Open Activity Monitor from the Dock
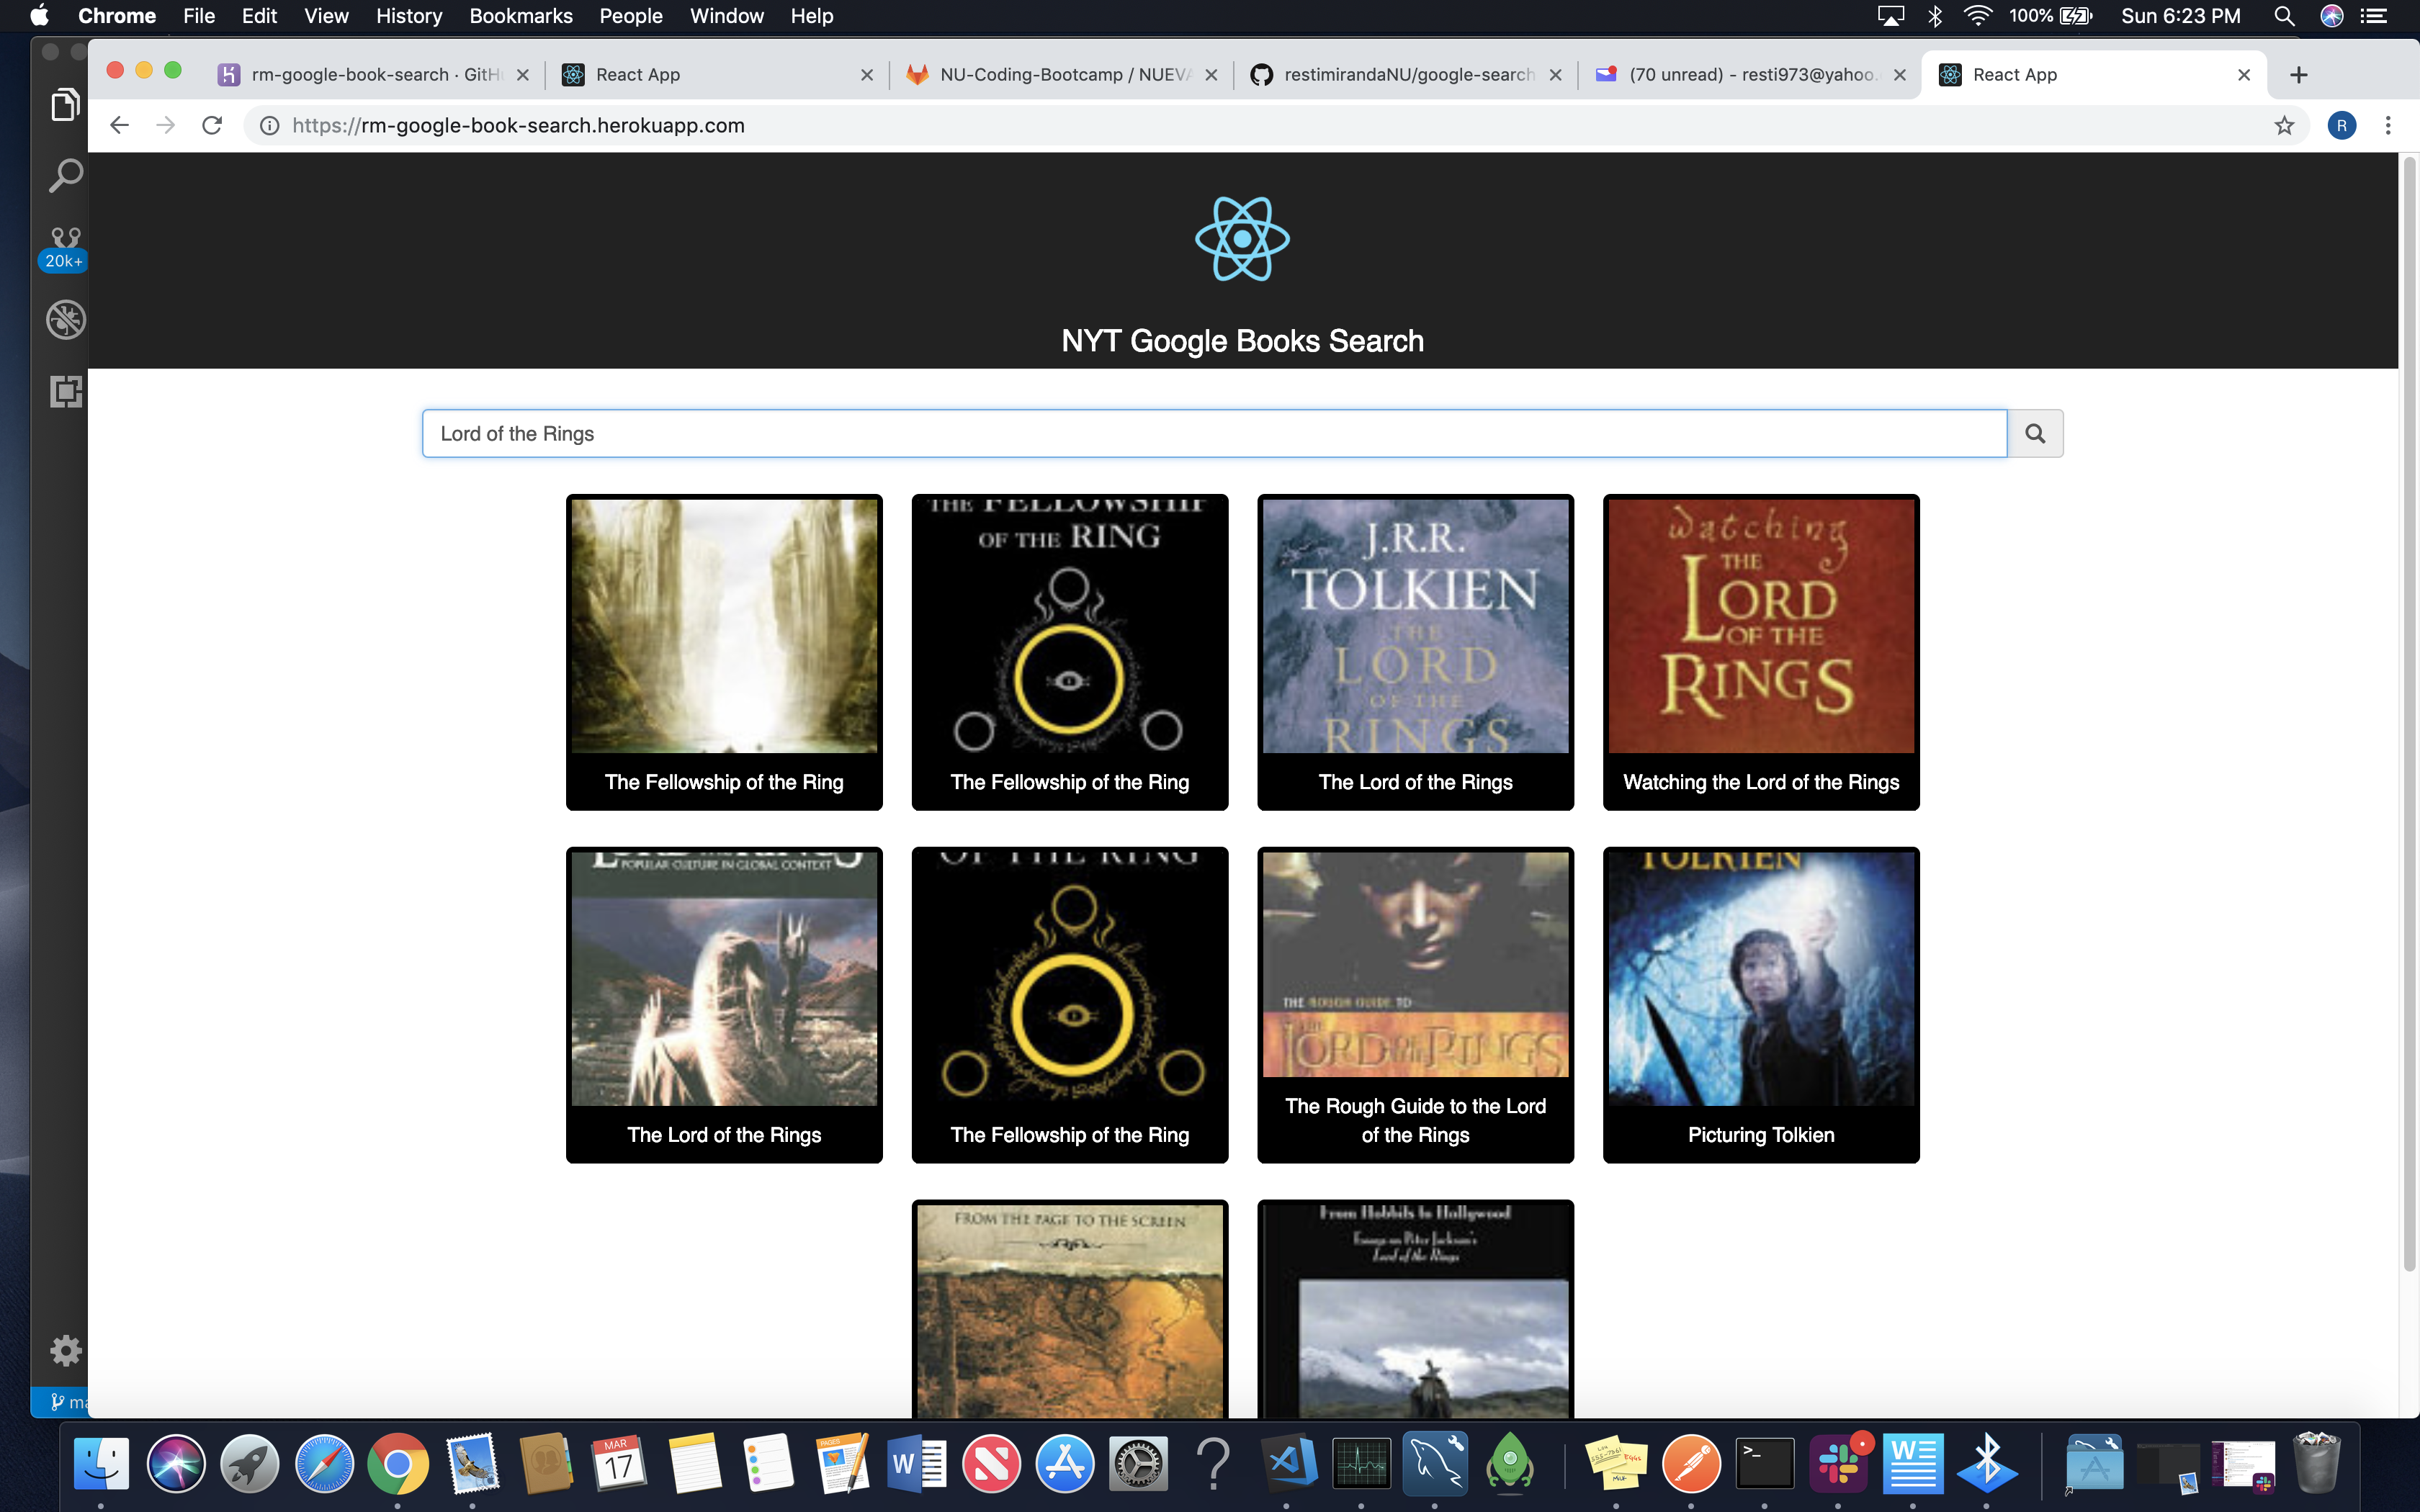The image size is (2420, 1512). (1361, 1463)
